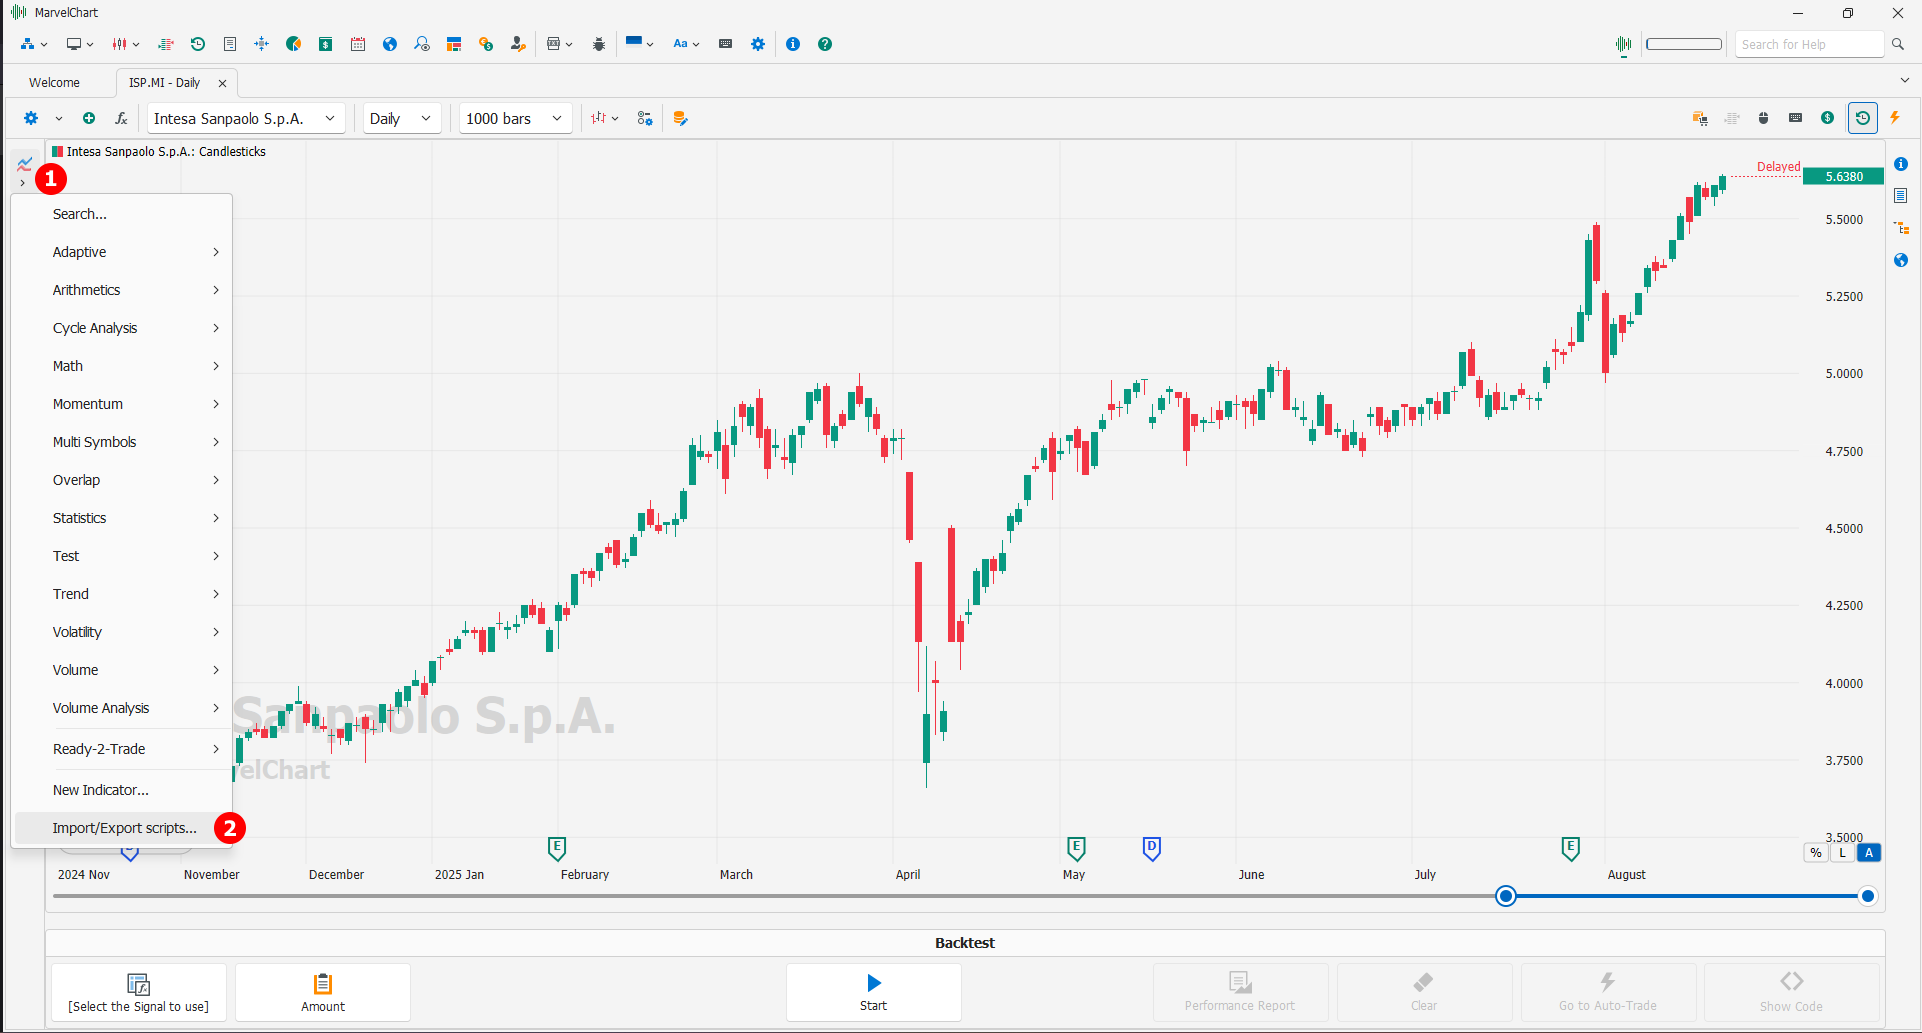This screenshot has width=1922, height=1033.
Task: Click the left timeline range slider handle
Action: pyautogui.click(x=1506, y=896)
